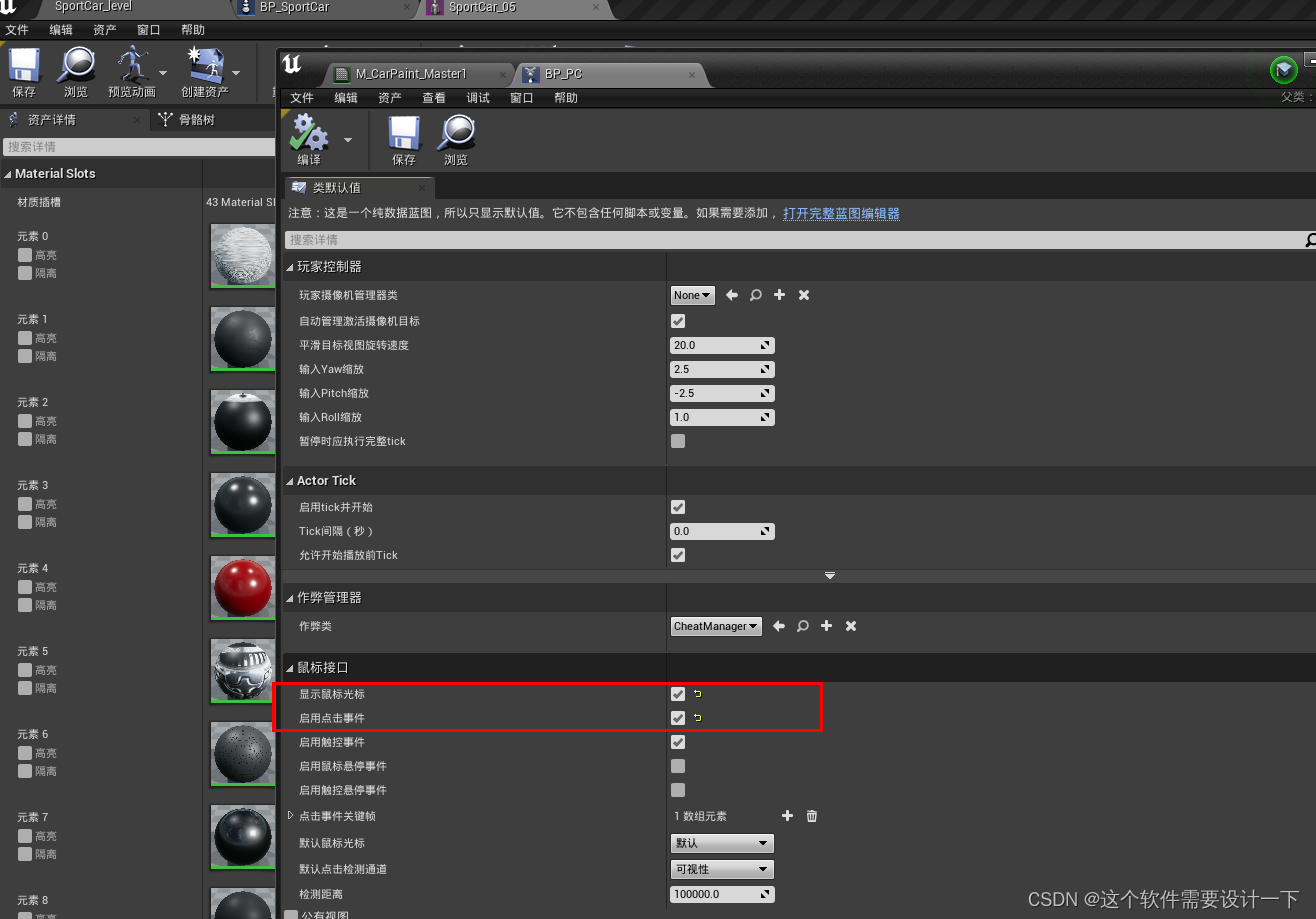Collapse the Actor Tick section
The image size is (1316, 919).
[x=290, y=481]
